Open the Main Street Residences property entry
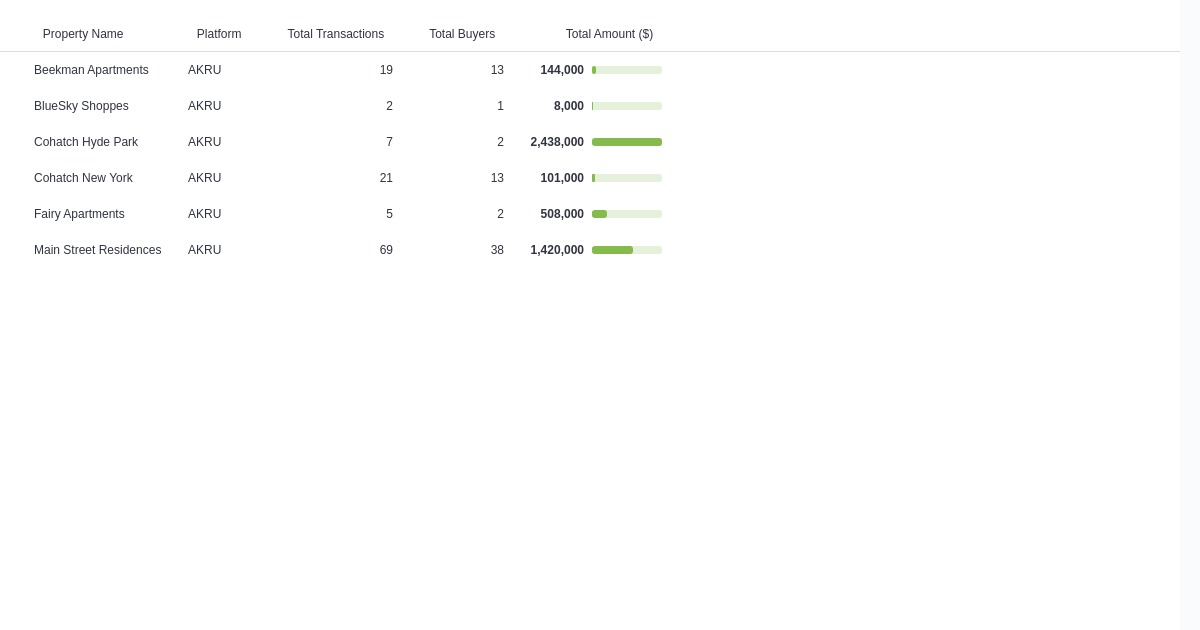Screen dimensions: 1200x630 97,250
